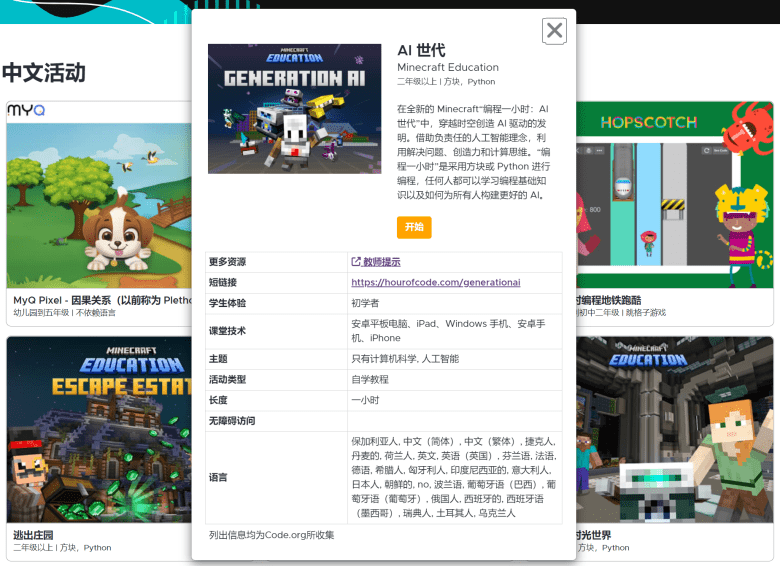780x566 pixels.
Task: Click the 课堂技术 row label
Action: 227,331
